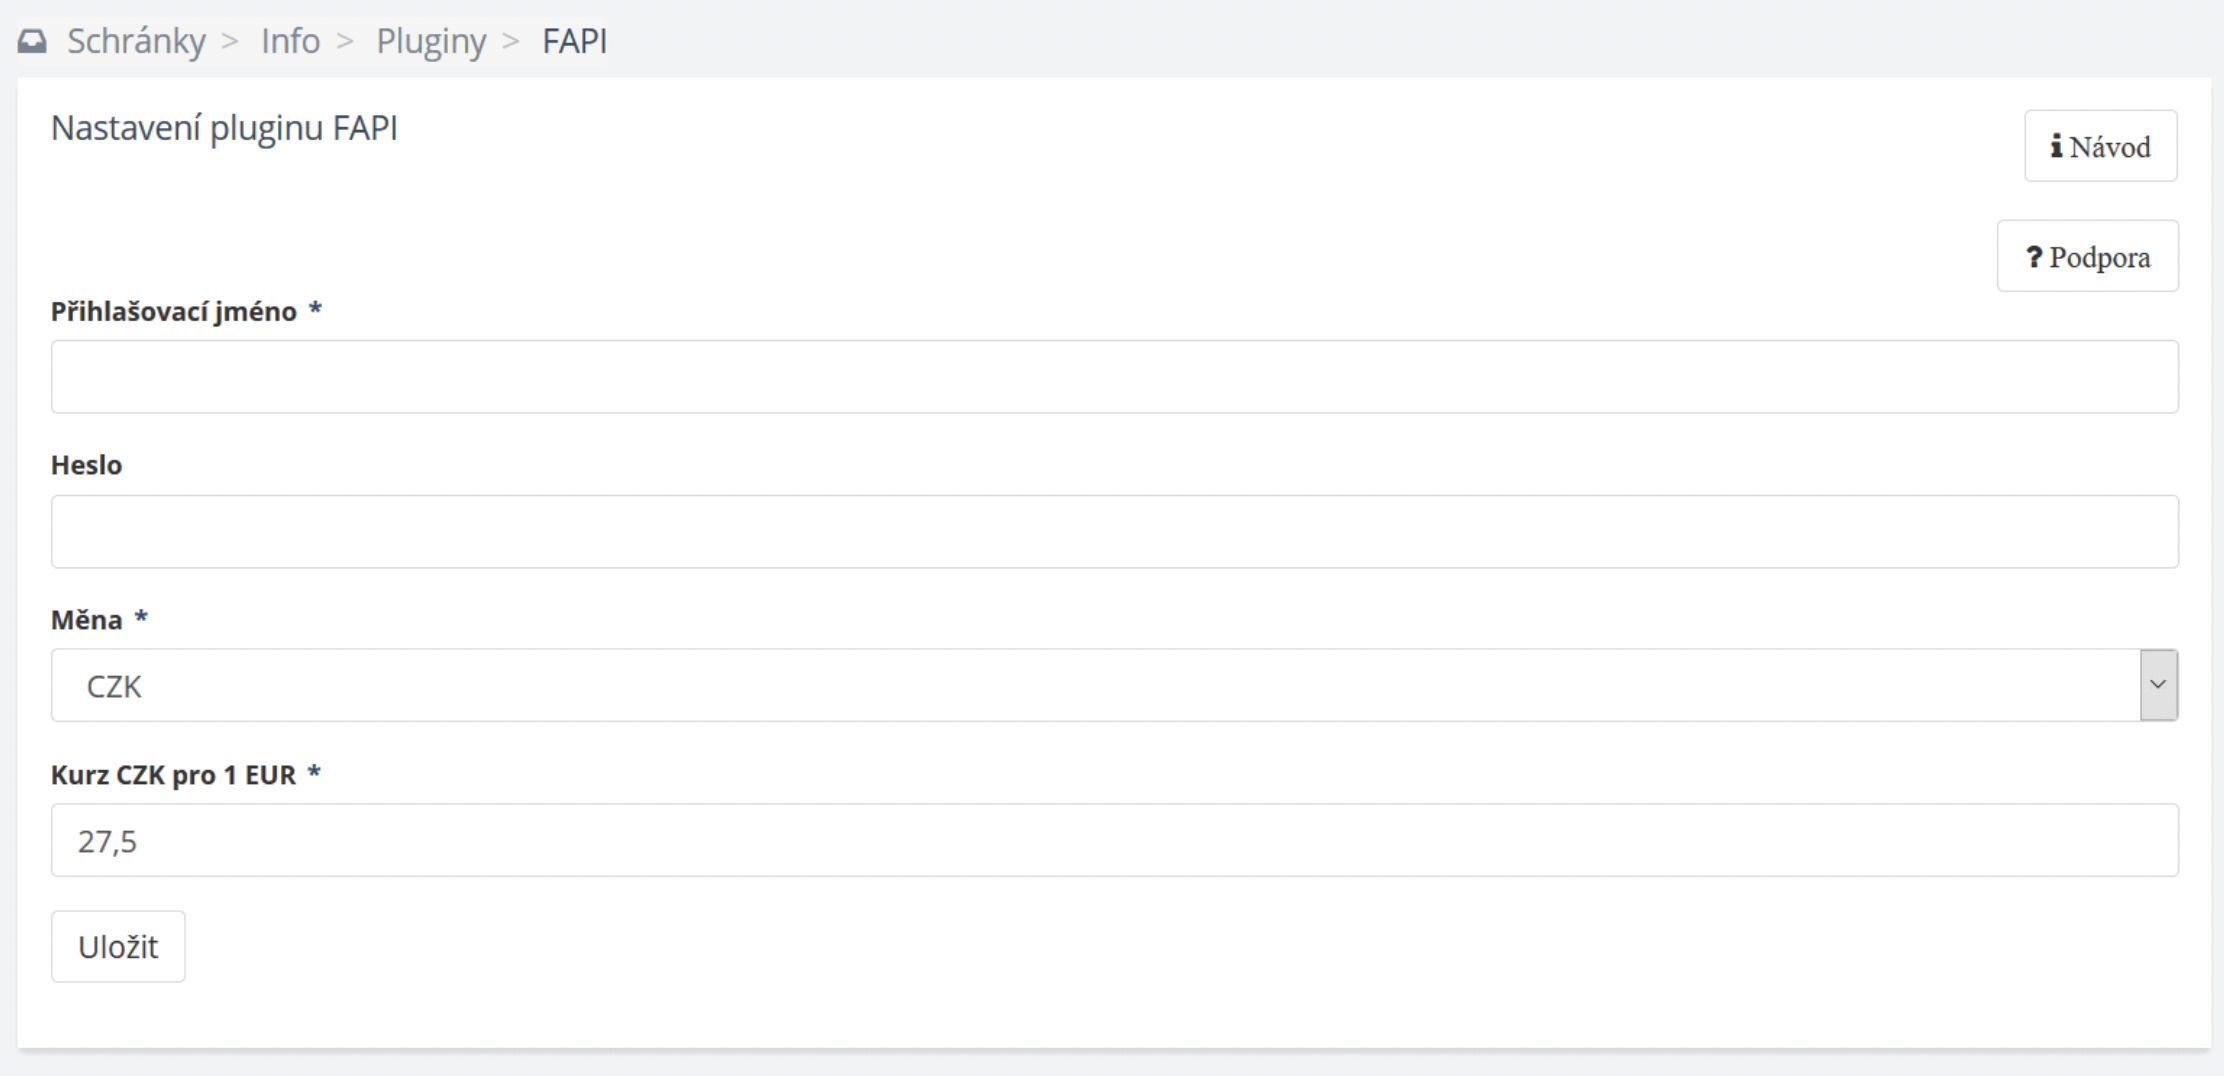Click the question mark icon on Podpora

(x=2034, y=257)
